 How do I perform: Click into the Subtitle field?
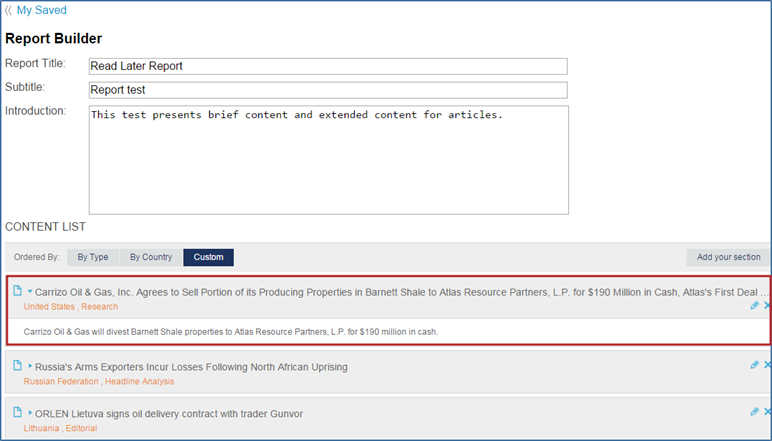tap(328, 90)
